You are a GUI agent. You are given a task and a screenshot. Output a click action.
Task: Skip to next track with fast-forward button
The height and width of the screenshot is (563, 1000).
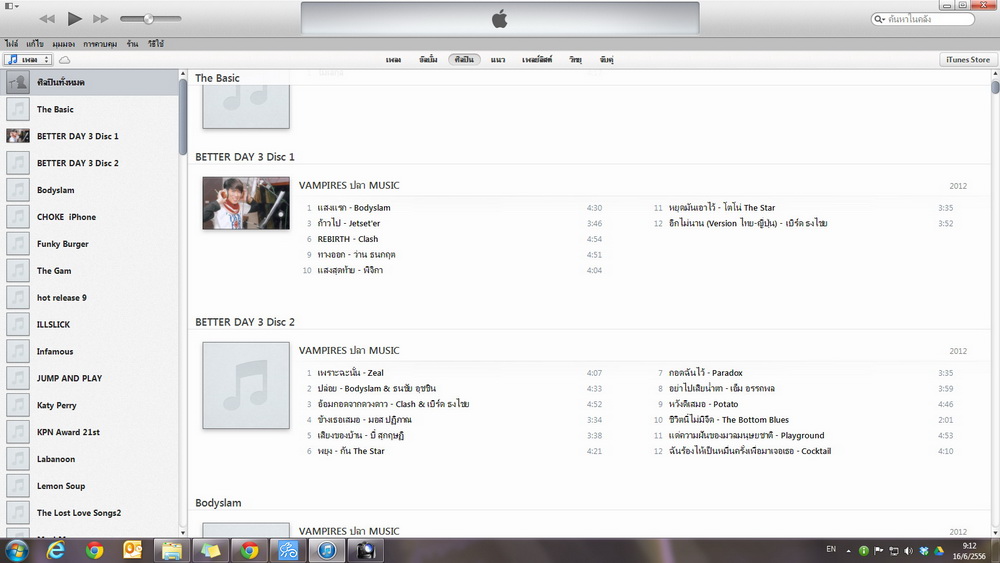coord(101,19)
